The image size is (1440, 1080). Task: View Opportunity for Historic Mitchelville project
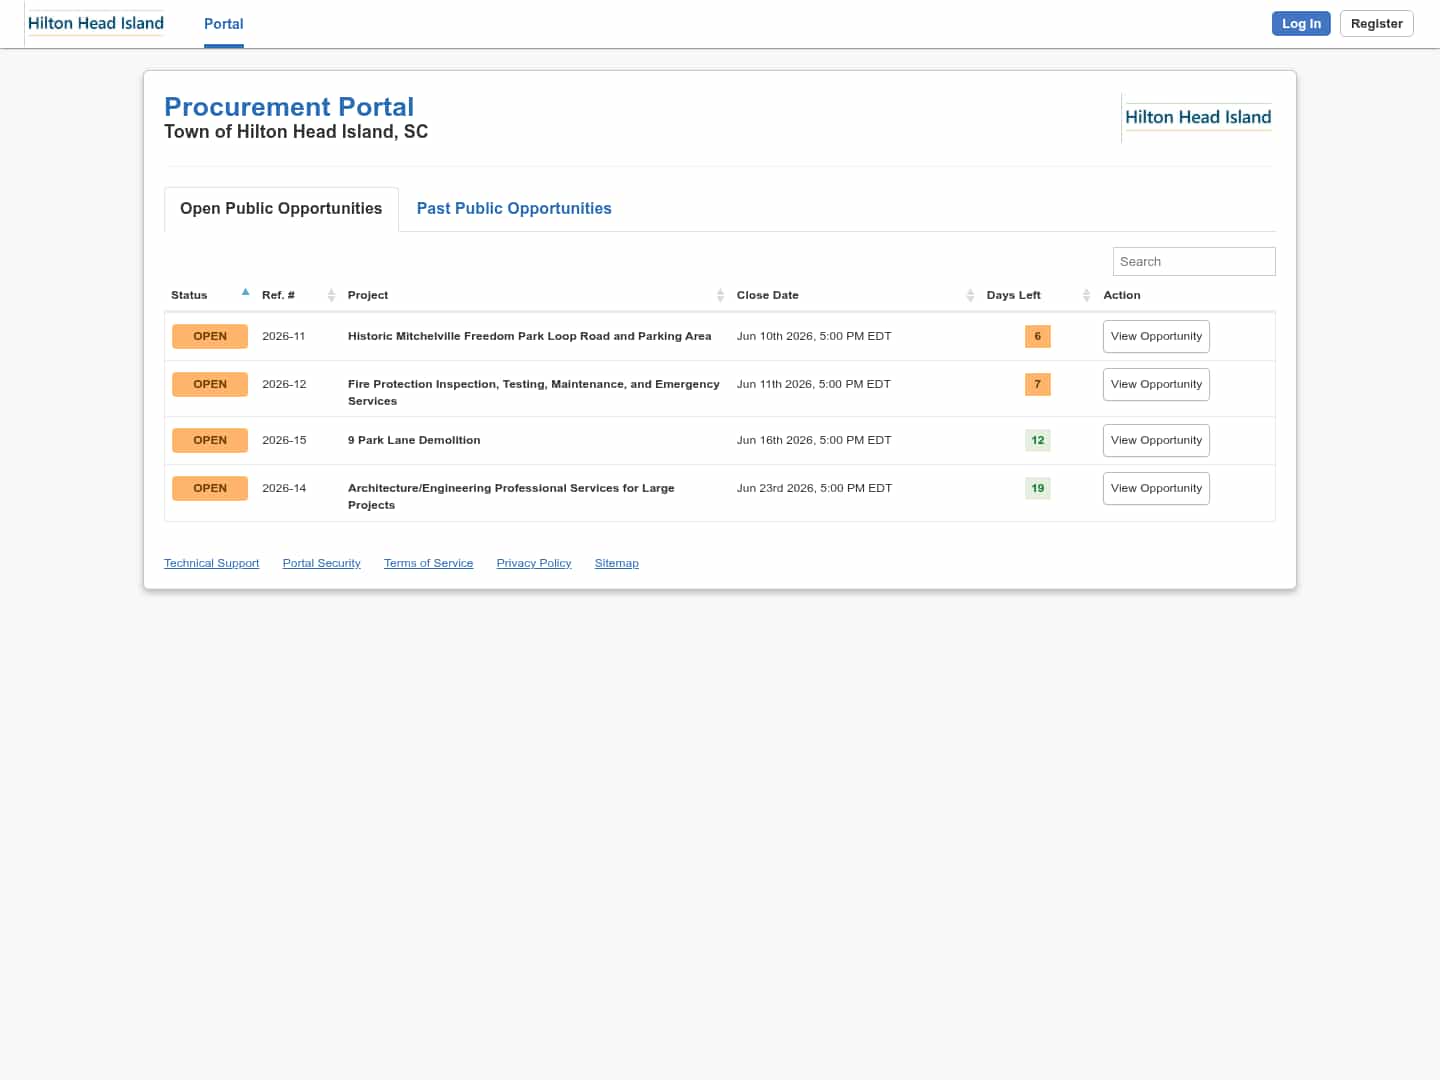tap(1156, 336)
